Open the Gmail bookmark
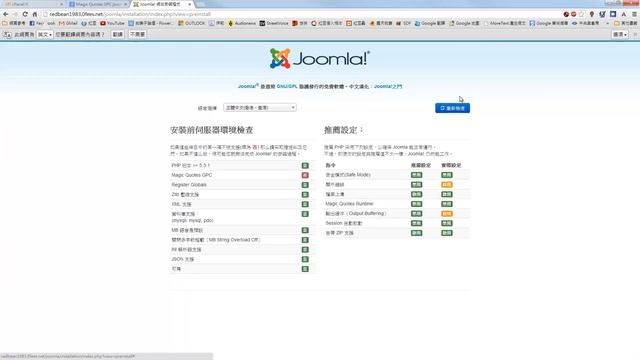Viewport: 640px width, 360px height. (x=68, y=23)
